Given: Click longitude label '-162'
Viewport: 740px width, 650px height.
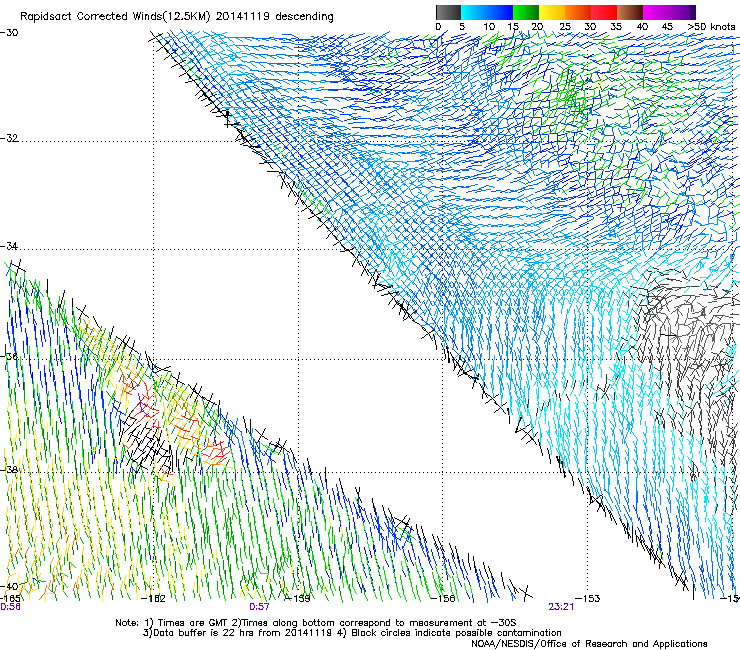Looking at the screenshot, I should coord(153,599).
